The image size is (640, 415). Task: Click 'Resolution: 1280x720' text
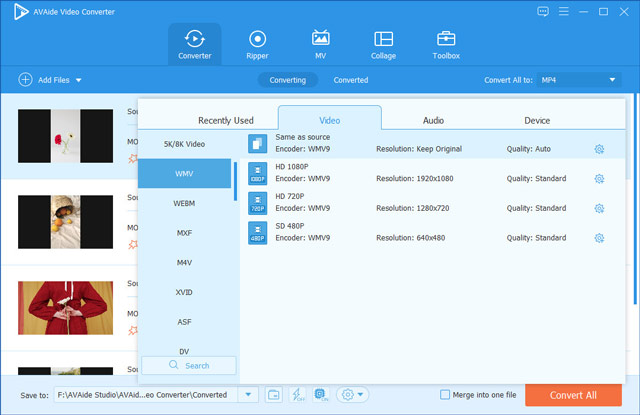click(x=412, y=209)
